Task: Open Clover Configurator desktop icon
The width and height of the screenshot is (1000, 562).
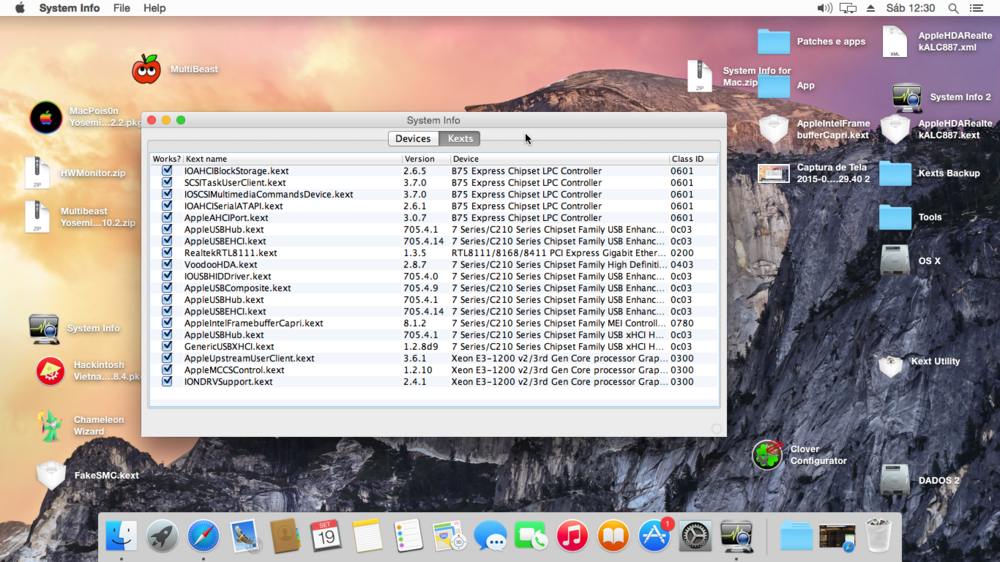Action: point(768,455)
